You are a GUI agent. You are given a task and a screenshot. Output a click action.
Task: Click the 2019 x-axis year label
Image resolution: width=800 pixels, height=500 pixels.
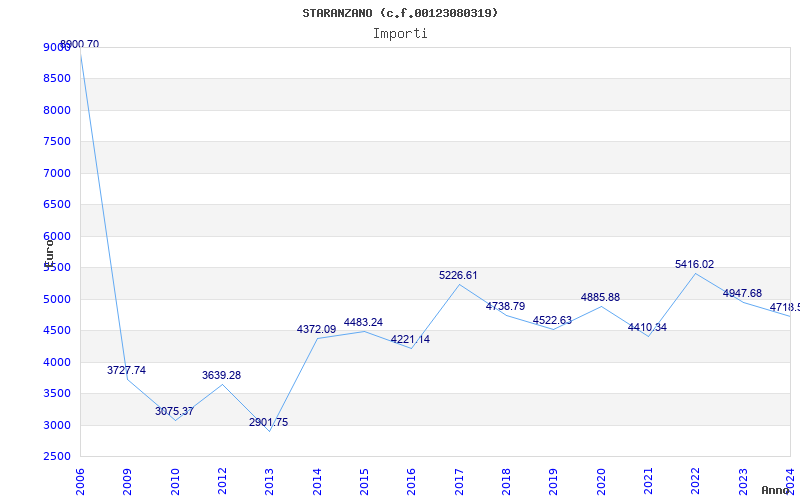(553, 481)
